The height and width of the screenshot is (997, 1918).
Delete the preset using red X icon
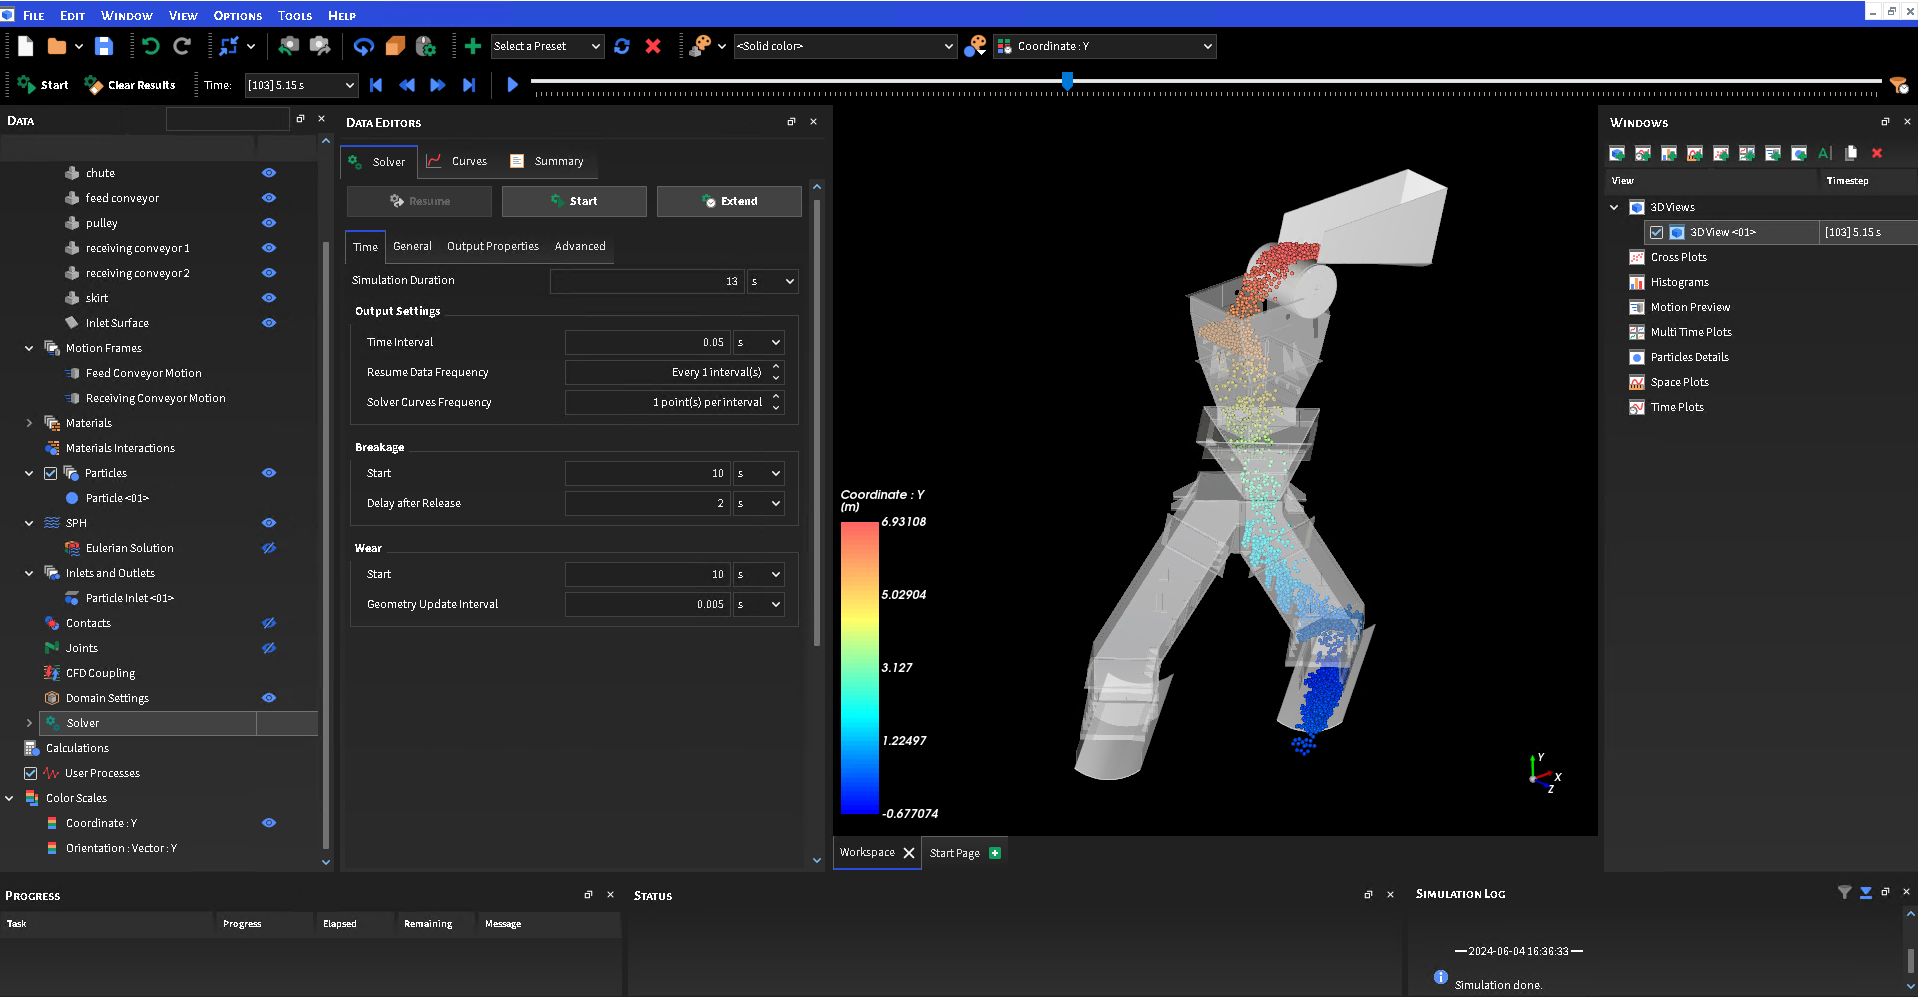pos(653,46)
